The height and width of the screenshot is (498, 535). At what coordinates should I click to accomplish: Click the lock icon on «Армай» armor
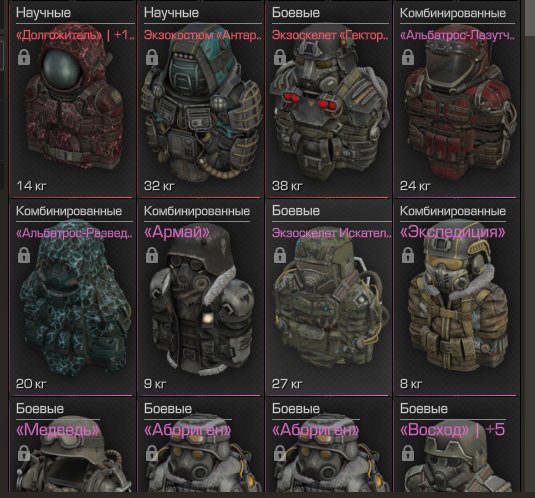[x=152, y=255]
